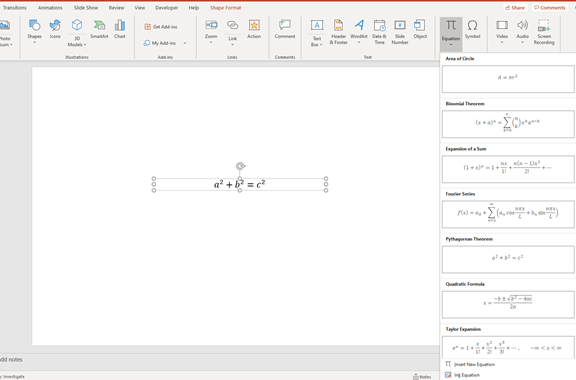Click the Equation pi icon
This screenshot has width=576, height=380.
click(x=451, y=26)
